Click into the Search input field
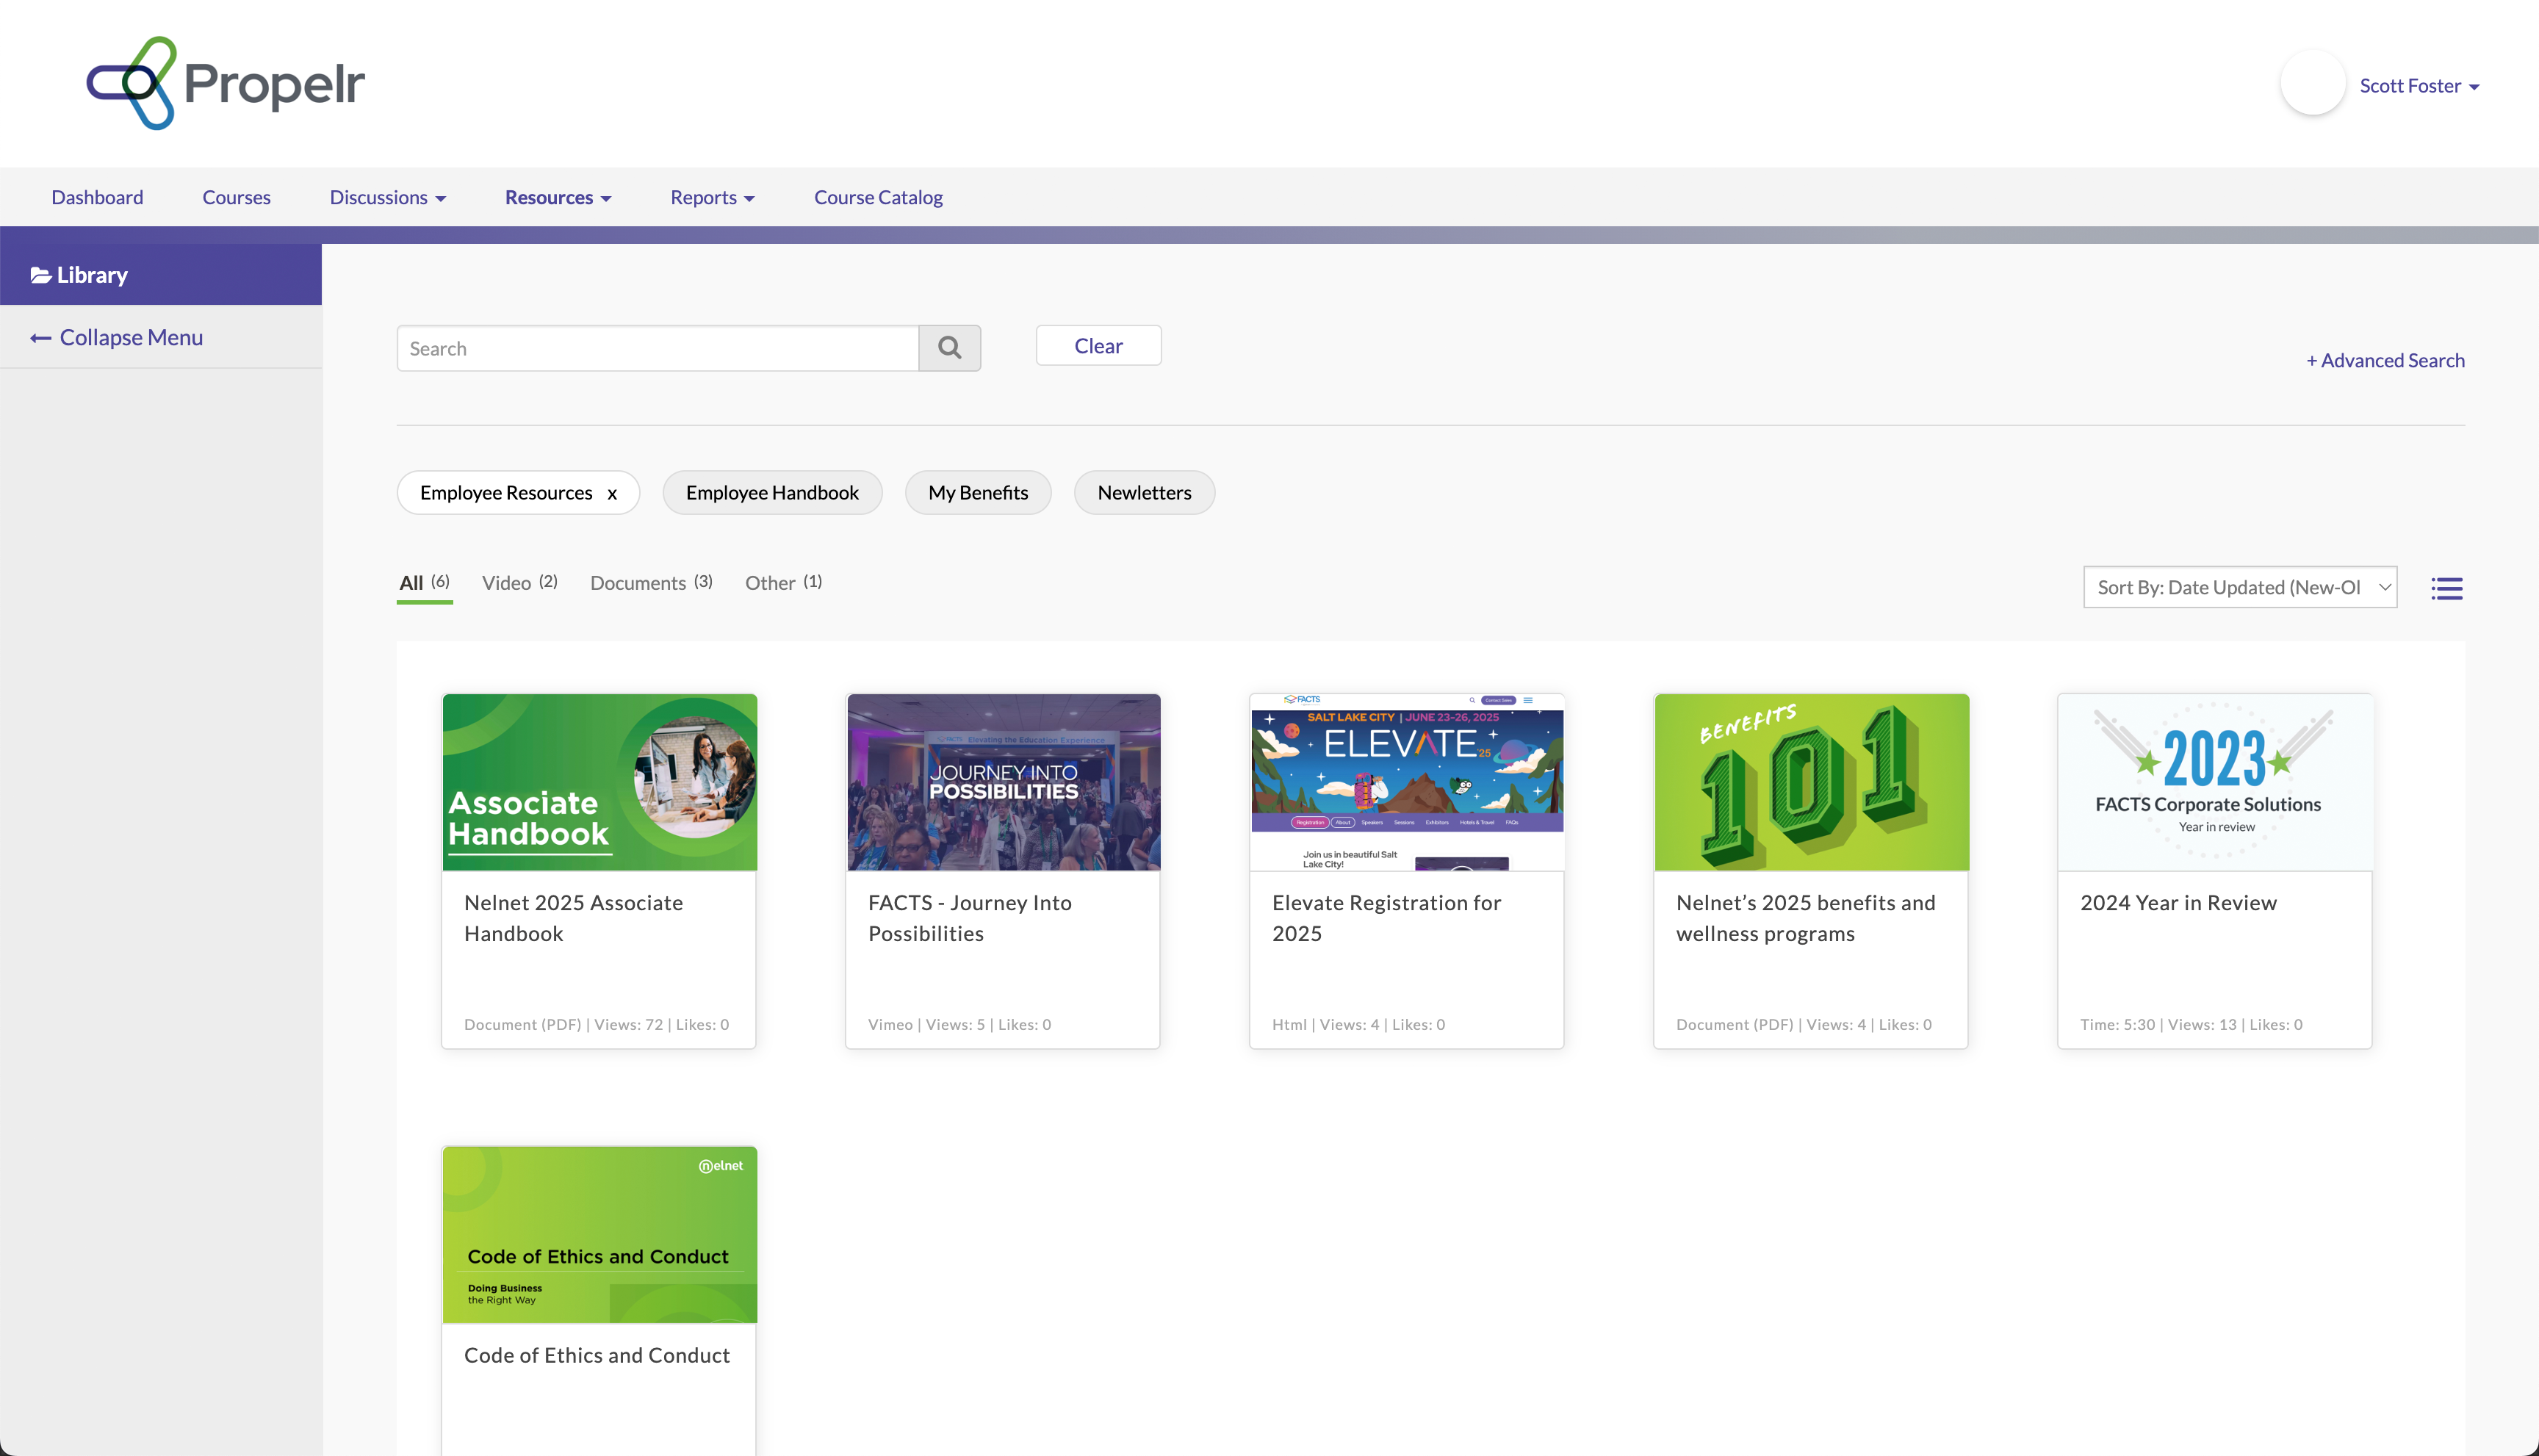The width and height of the screenshot is (2539, 1456). tap(657, 348)
